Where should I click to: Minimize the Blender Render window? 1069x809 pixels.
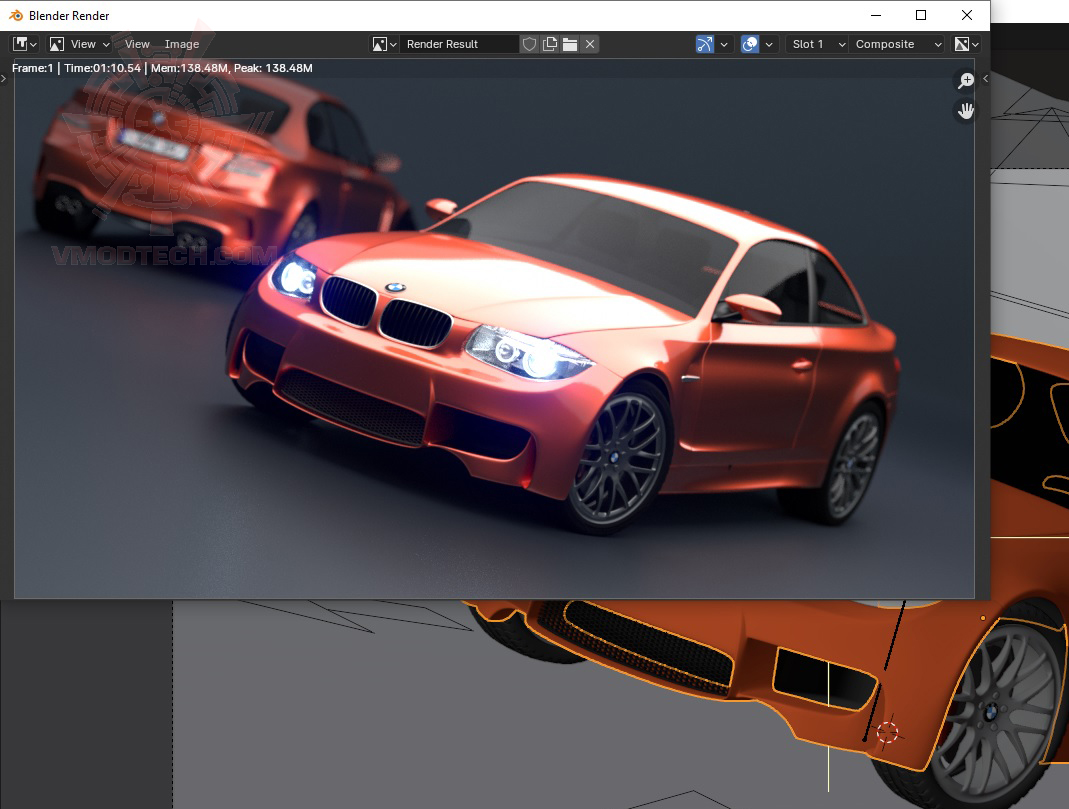pyautogui.click(x=876, y=15)
